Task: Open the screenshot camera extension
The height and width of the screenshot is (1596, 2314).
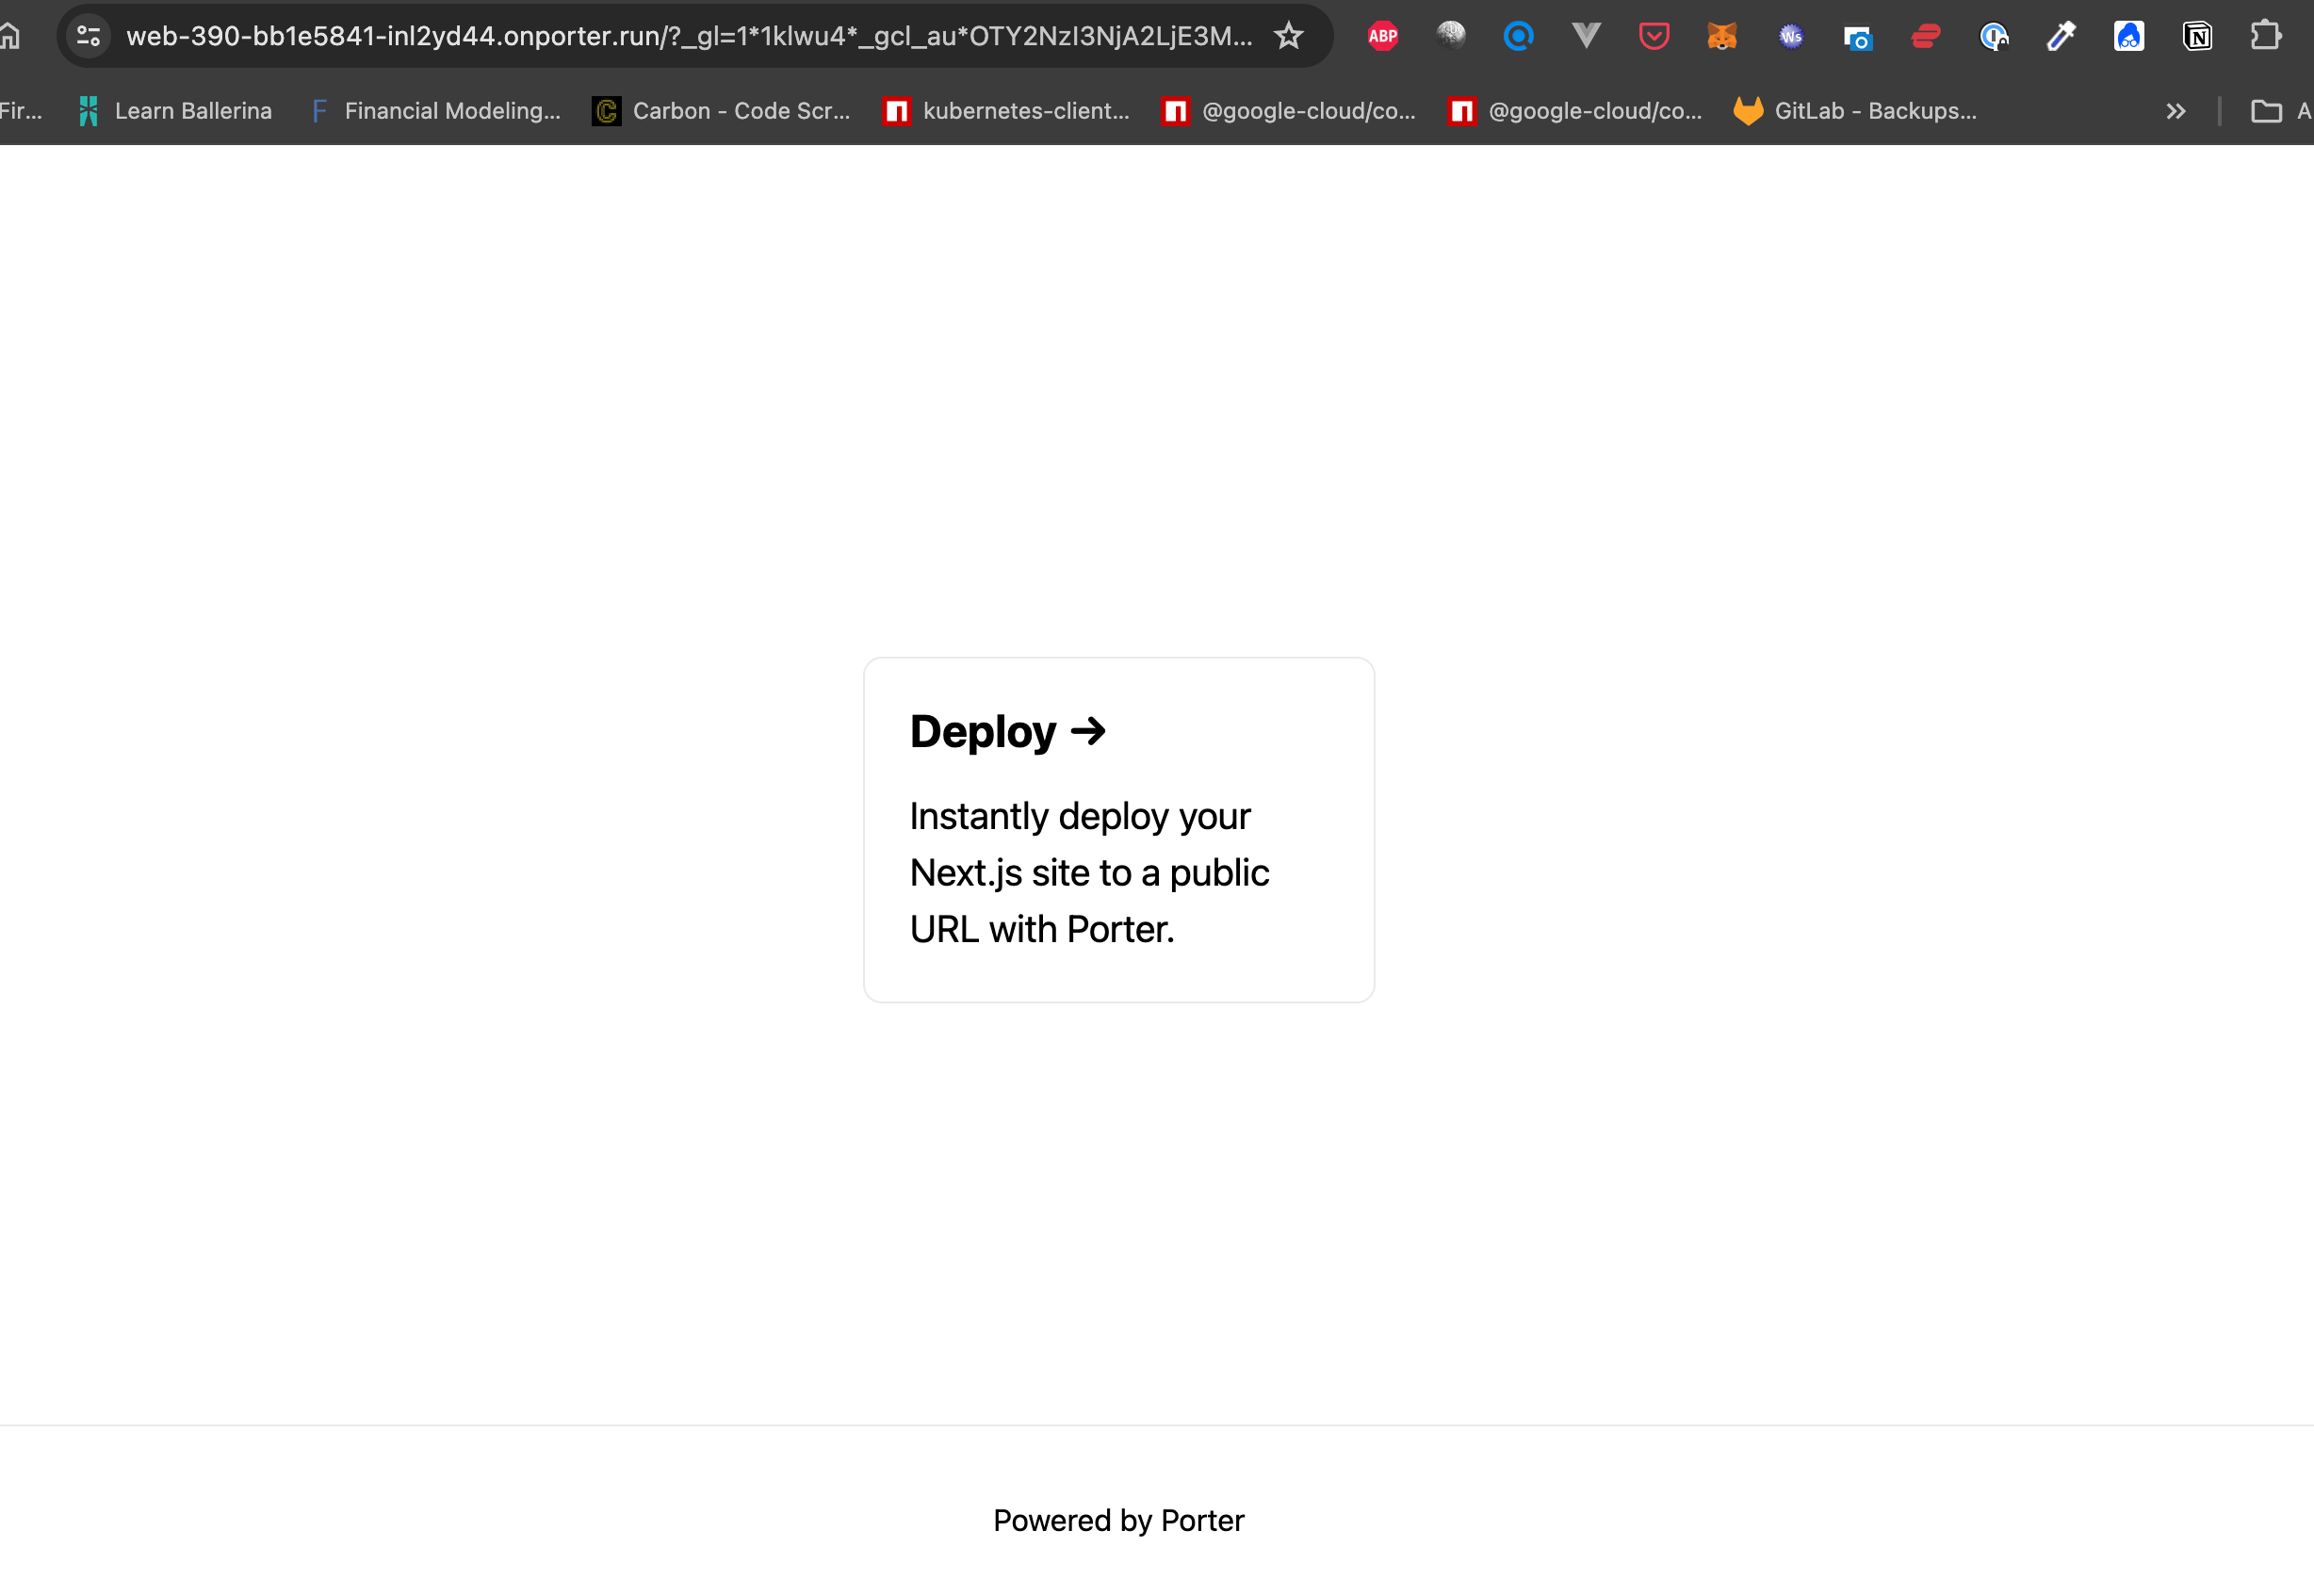Action: click(1857, 37)
